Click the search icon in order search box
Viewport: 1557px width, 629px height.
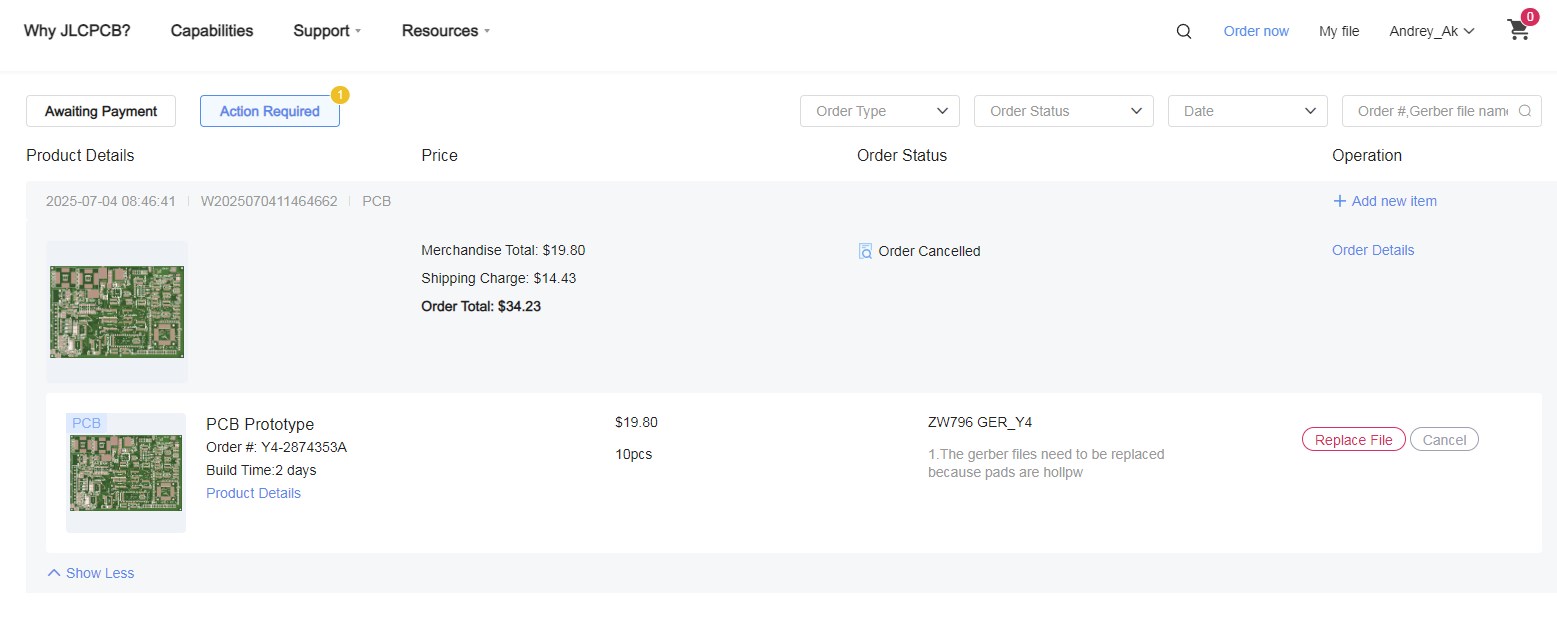tap(1525, 111)
